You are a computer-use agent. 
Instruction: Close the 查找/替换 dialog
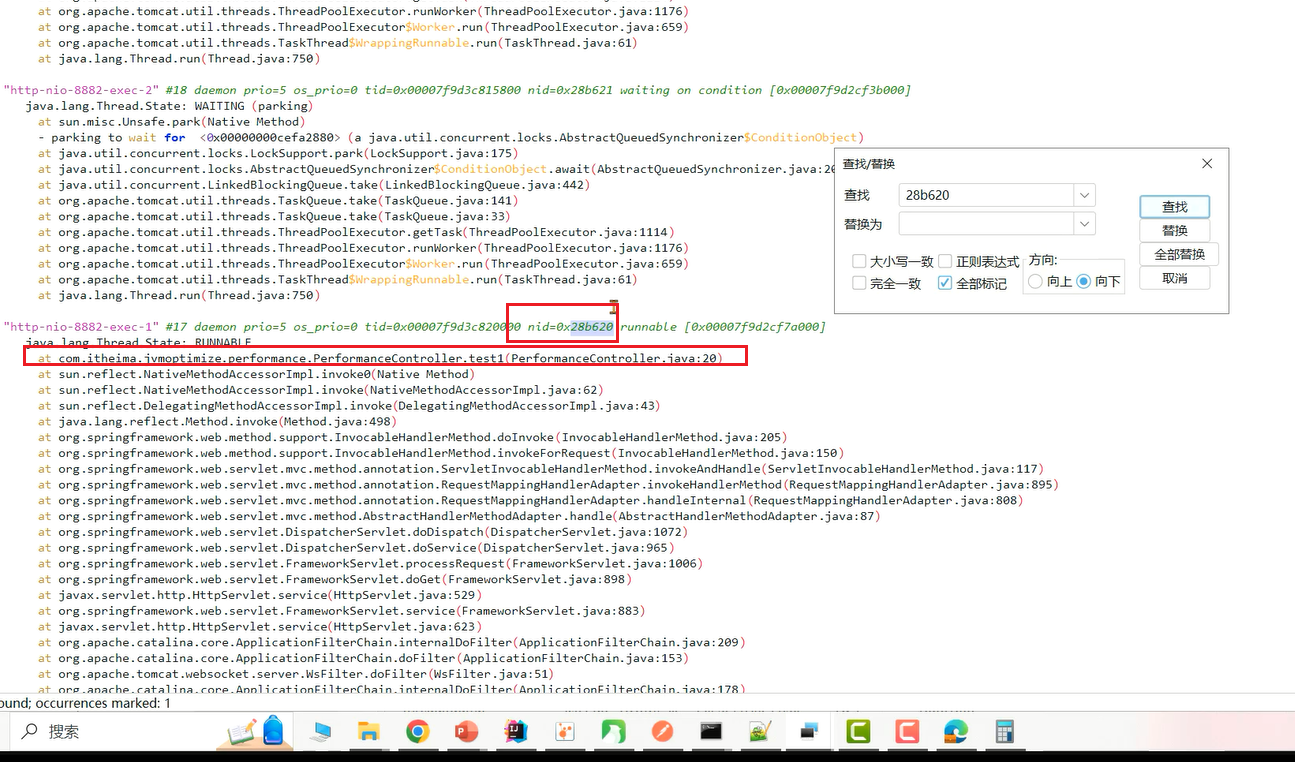(x=1207, y=164)
